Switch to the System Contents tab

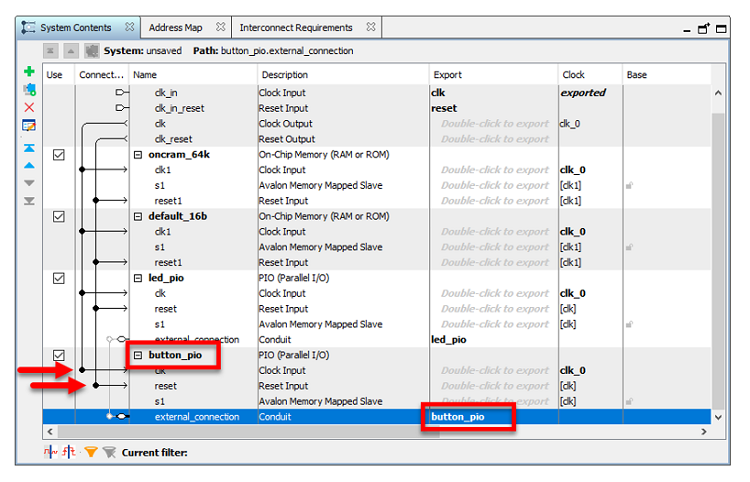76,28
